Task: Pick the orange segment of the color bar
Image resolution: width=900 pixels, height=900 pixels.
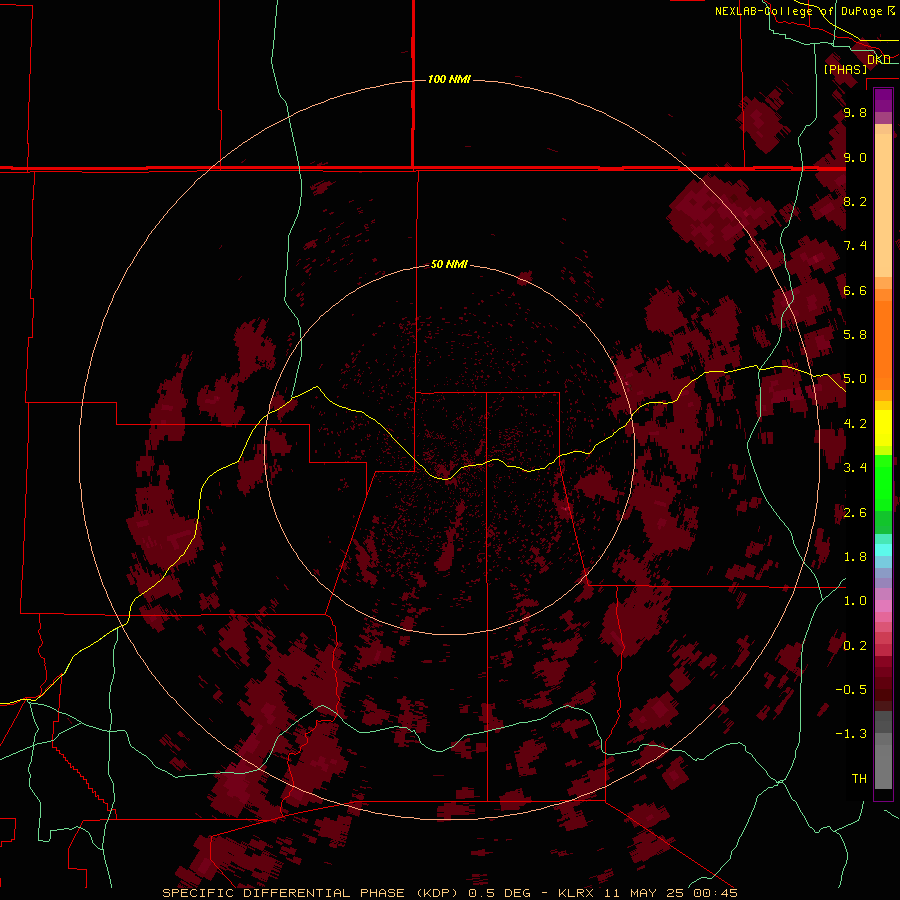Action: tap(883, 344)
